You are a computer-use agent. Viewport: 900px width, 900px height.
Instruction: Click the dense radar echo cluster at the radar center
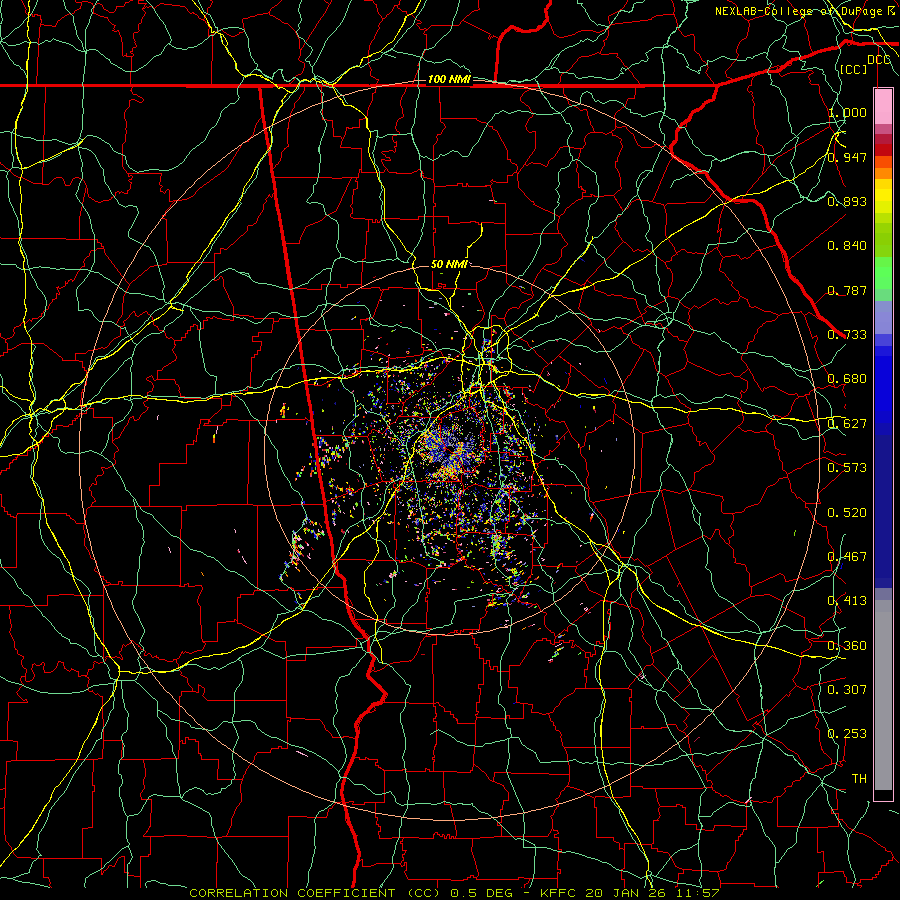pos(449,451)
